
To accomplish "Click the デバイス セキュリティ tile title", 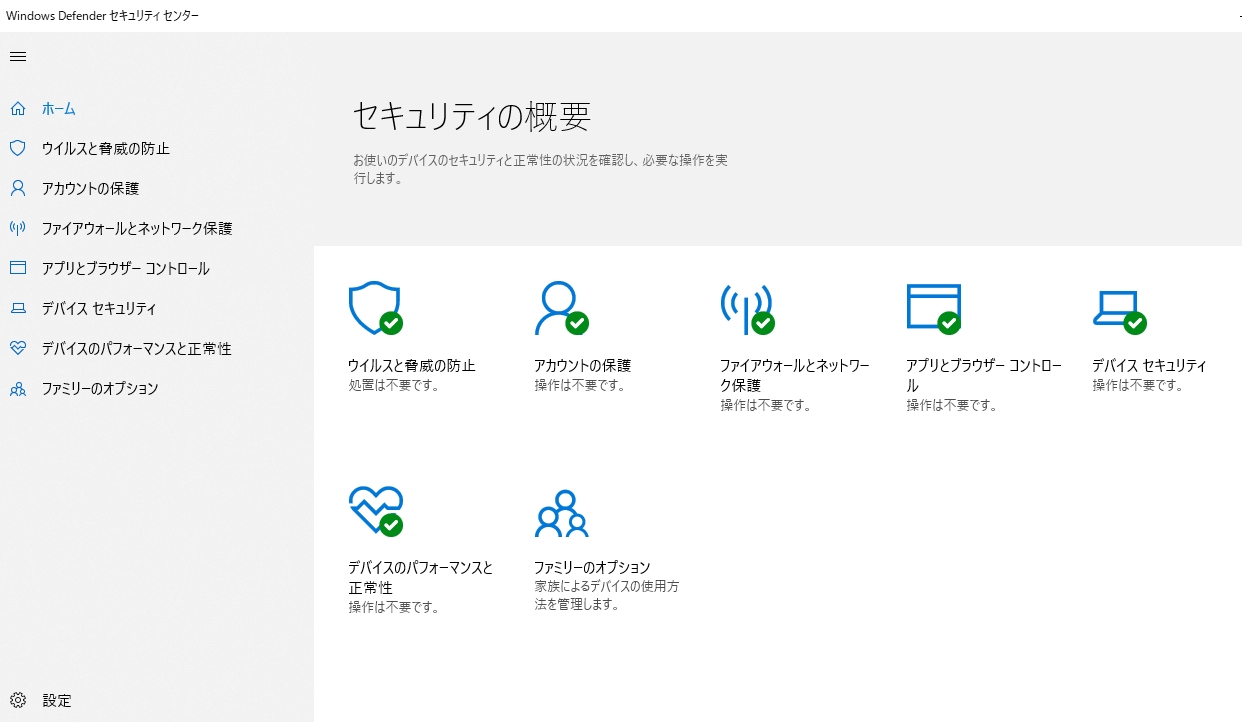I will [1150, 365].
